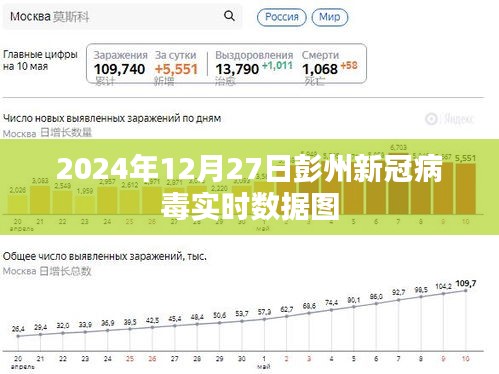Viewport: 499px width, 374px height.
Task: Focus the Москва search field
Action: 122,16
